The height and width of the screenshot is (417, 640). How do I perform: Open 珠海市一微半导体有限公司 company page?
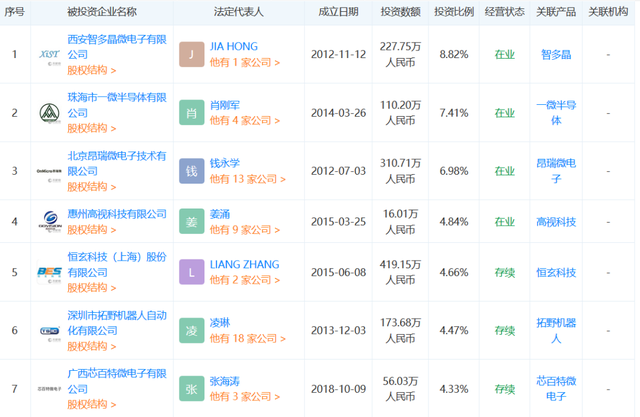click(117, 105)
